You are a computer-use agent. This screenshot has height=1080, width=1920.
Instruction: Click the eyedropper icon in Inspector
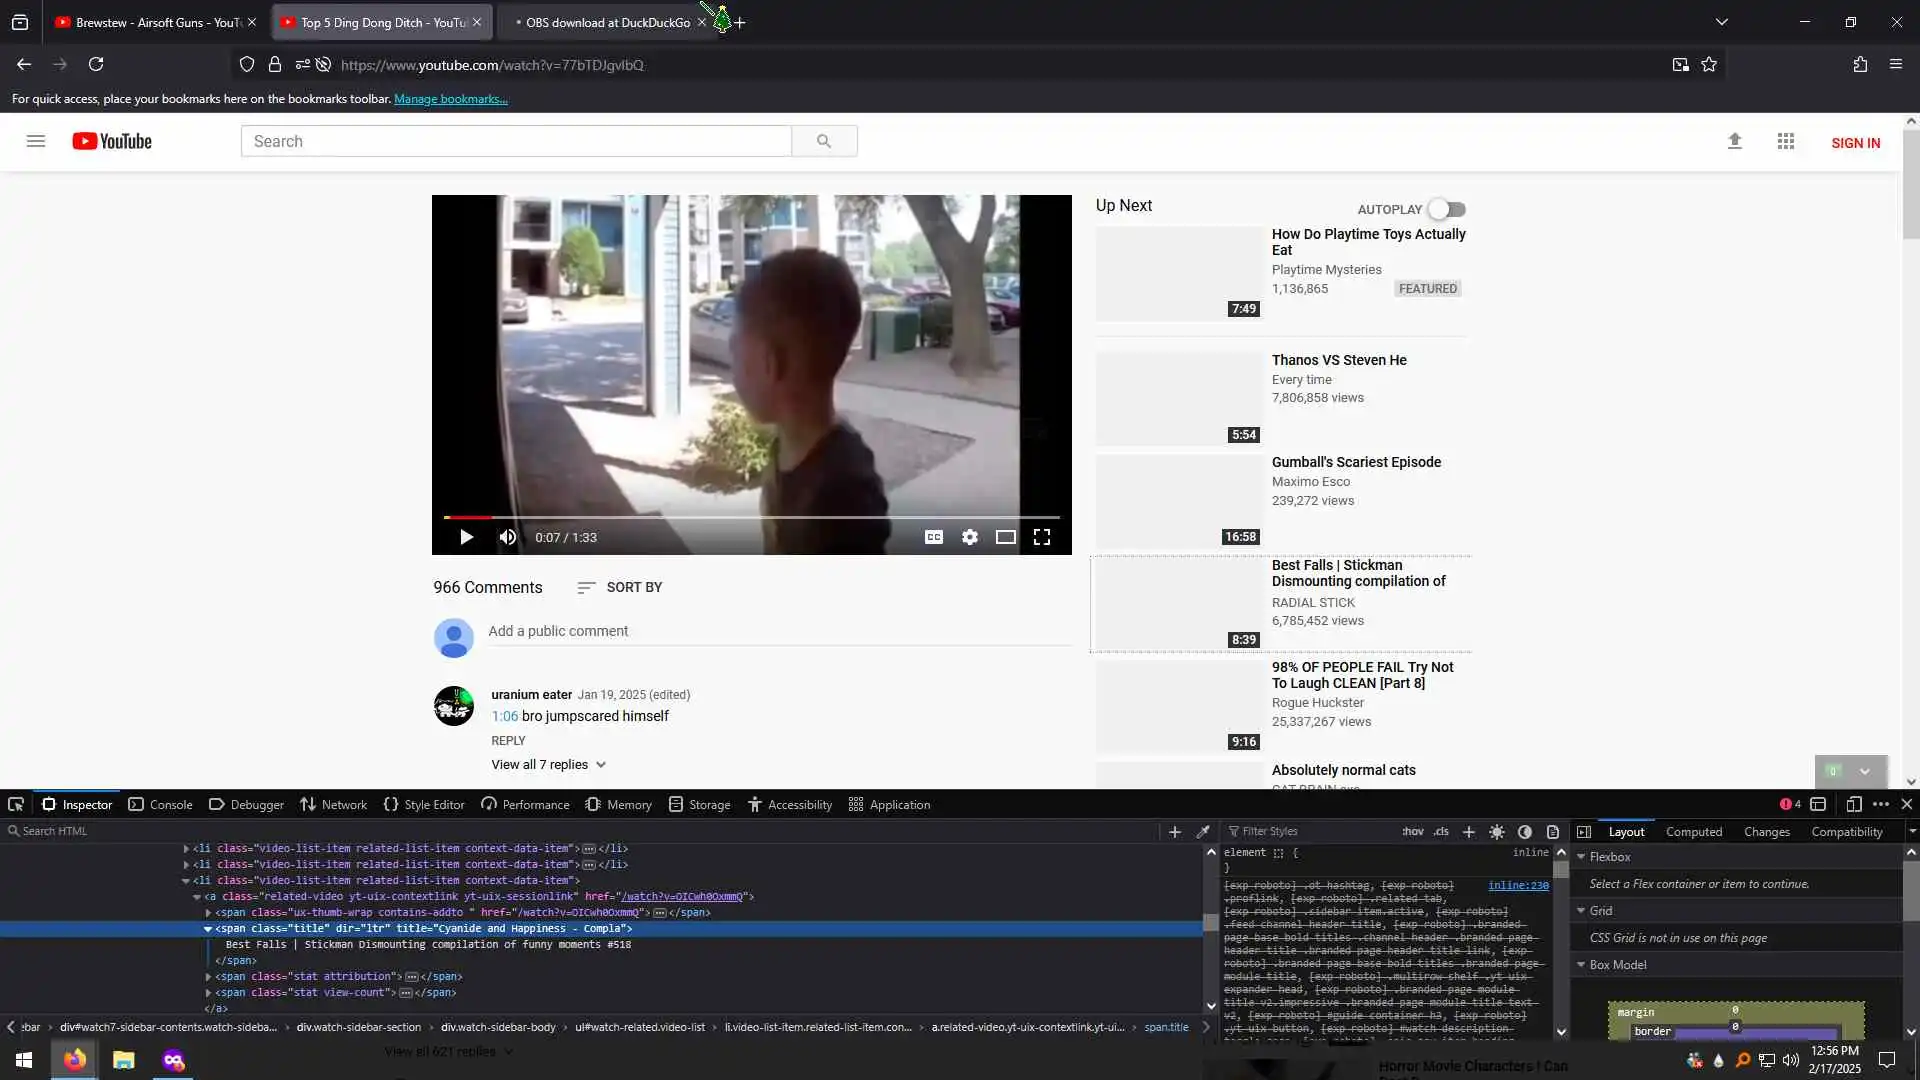point(1203,832)
